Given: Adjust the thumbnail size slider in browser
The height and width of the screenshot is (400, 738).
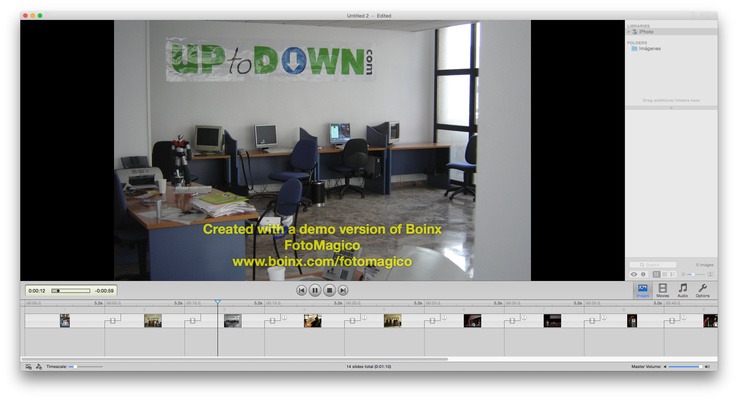Looking at the screenshot, I should 696,274.
